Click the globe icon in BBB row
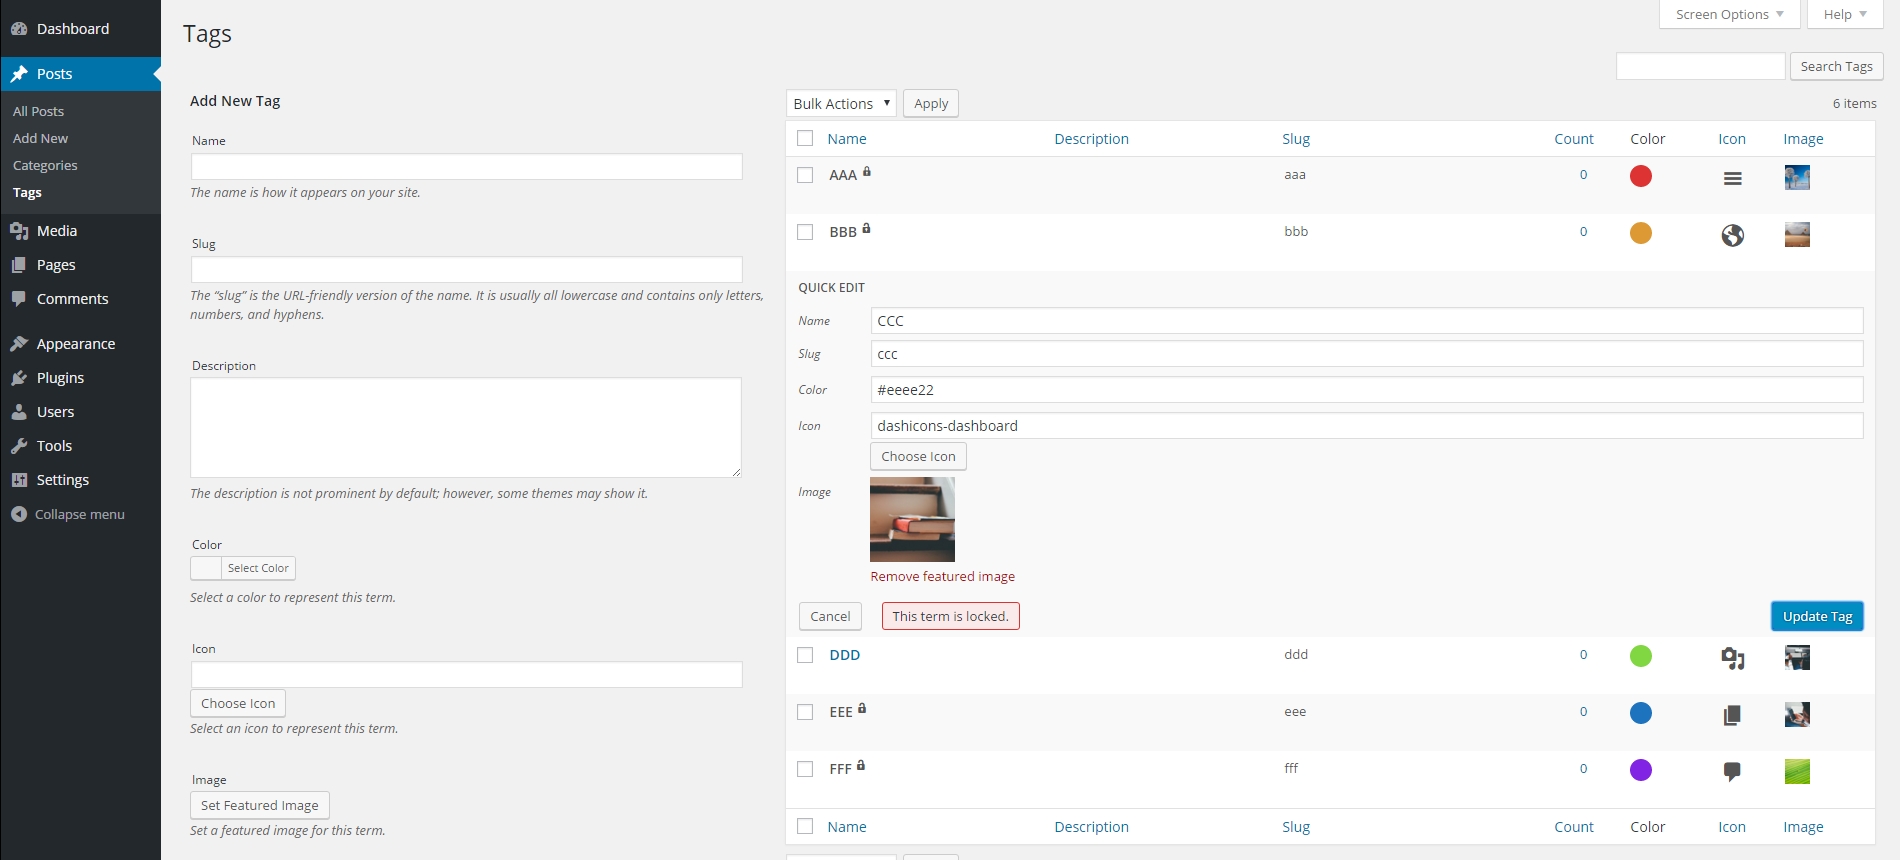This screenshot has height=860, width=1900. coord(1733,235)
